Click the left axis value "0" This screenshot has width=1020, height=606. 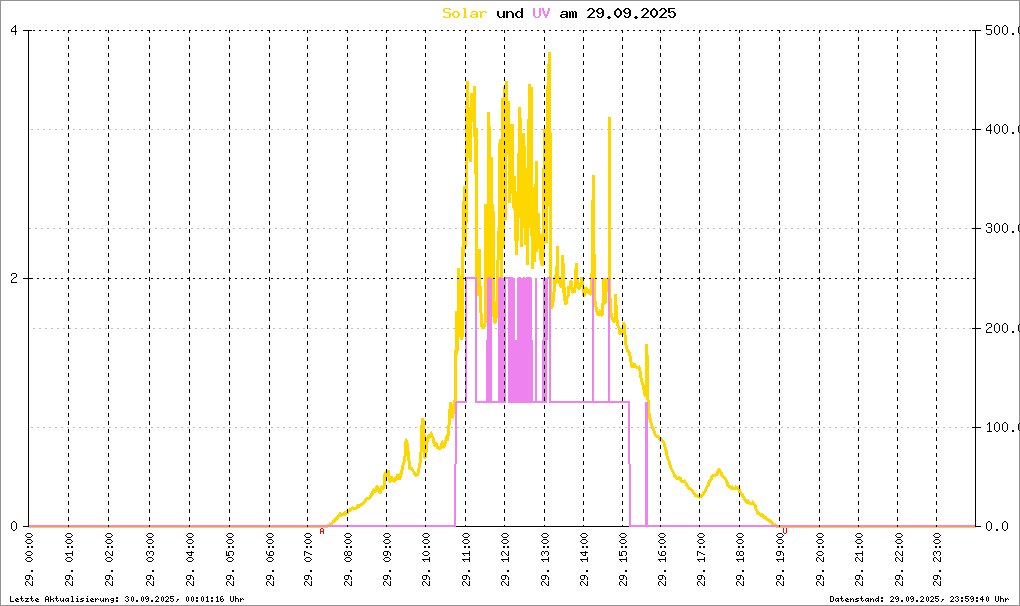point(14,526)
